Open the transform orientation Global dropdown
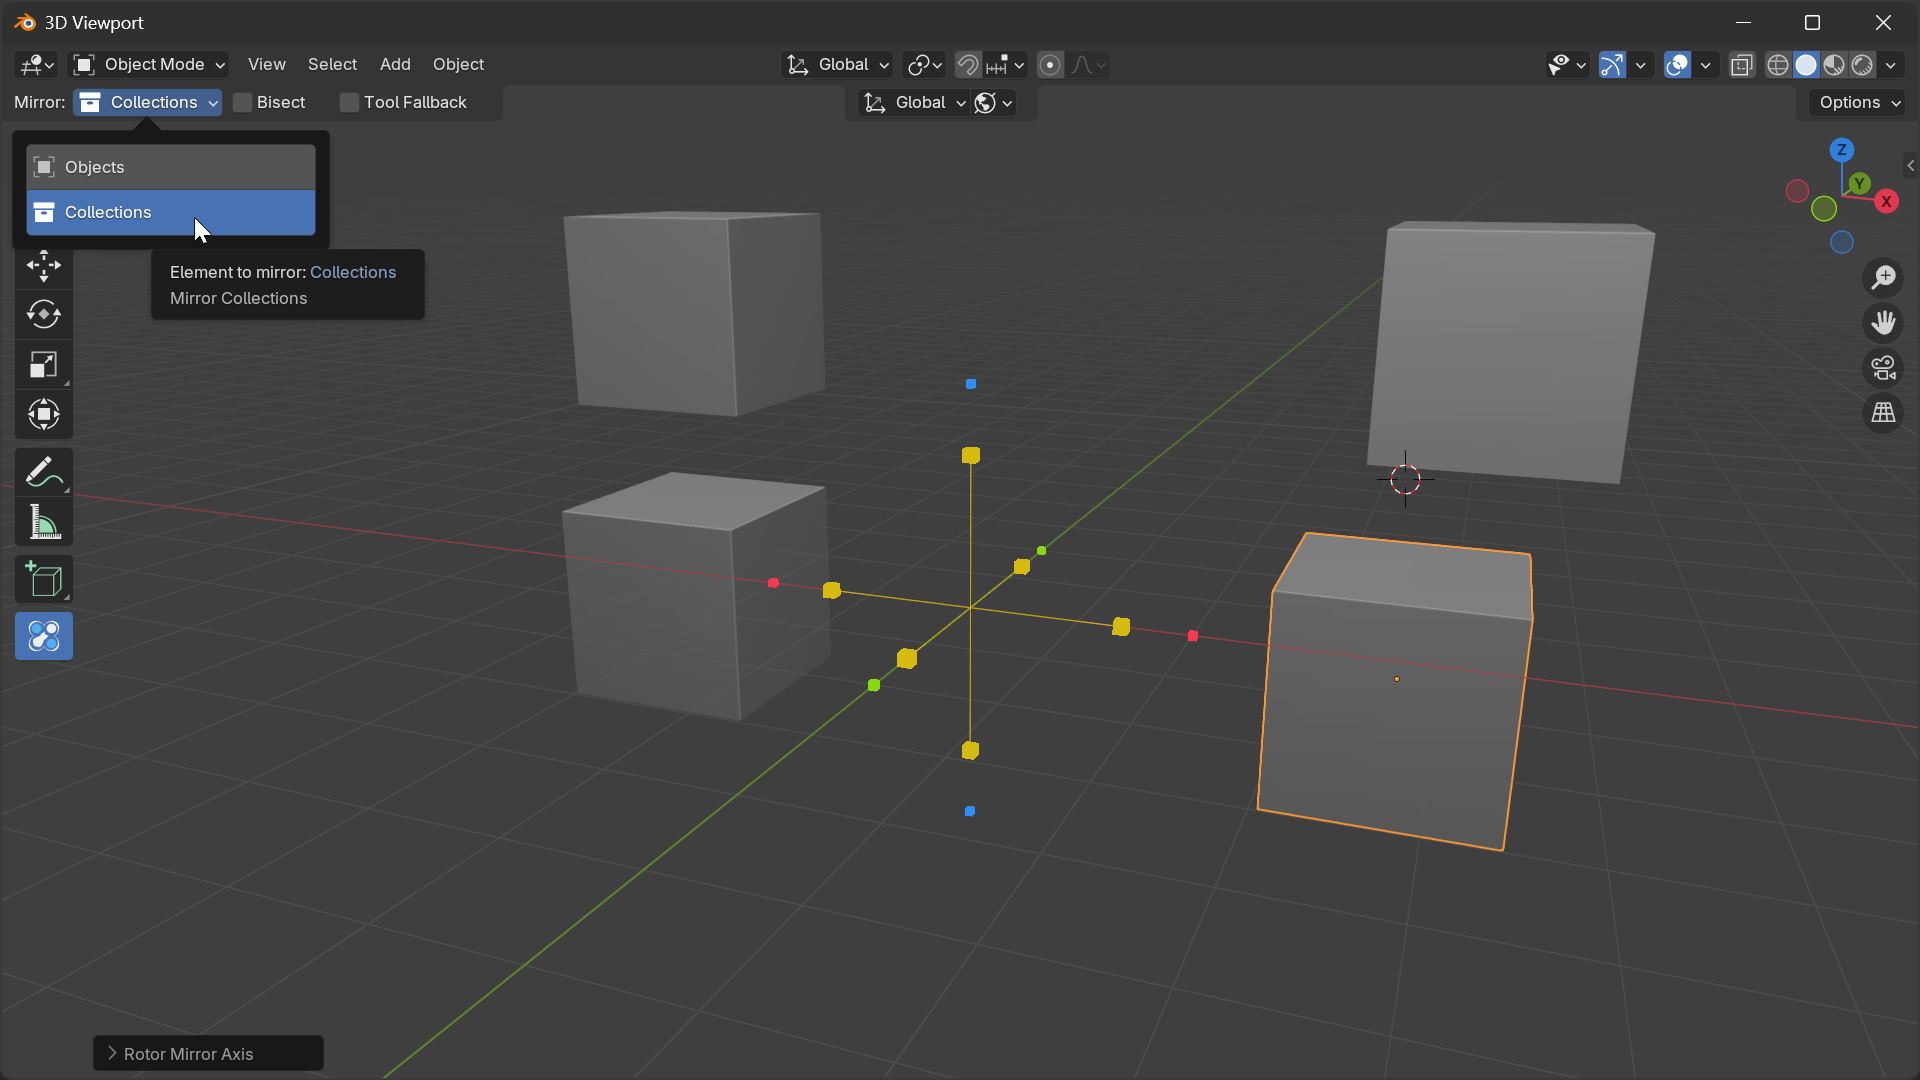 click(837, 64)
